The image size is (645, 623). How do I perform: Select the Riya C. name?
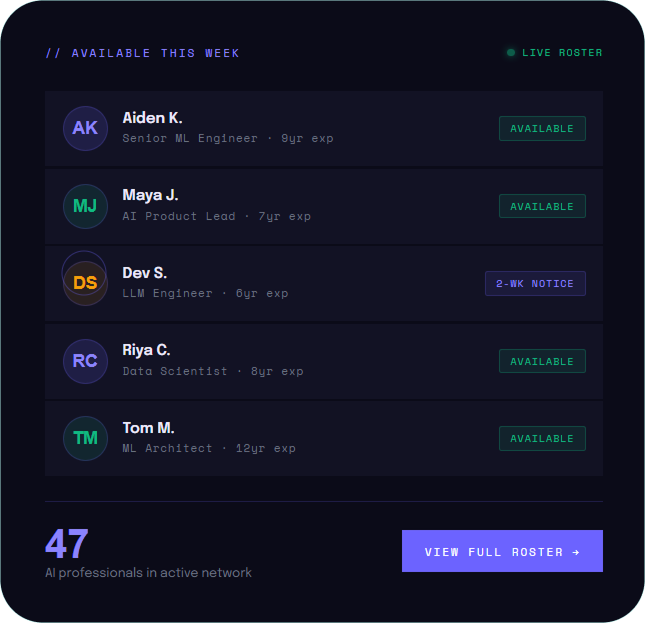coord(146,350)
